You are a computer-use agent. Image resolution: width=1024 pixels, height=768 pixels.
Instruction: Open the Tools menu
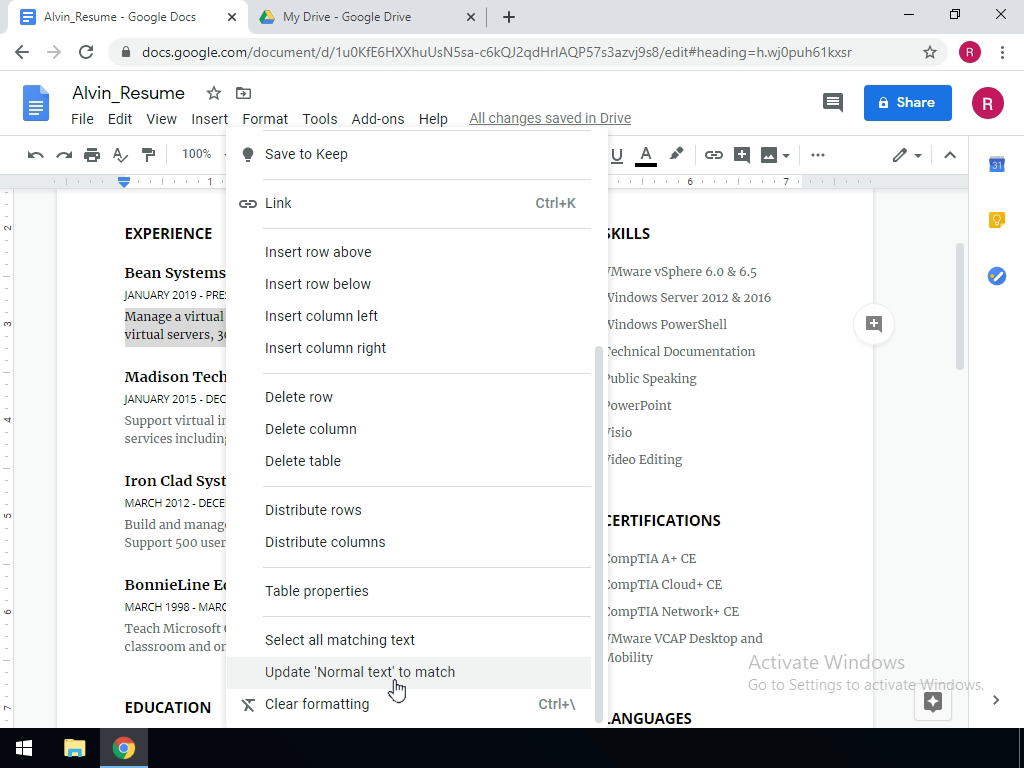tap(319, 119)
